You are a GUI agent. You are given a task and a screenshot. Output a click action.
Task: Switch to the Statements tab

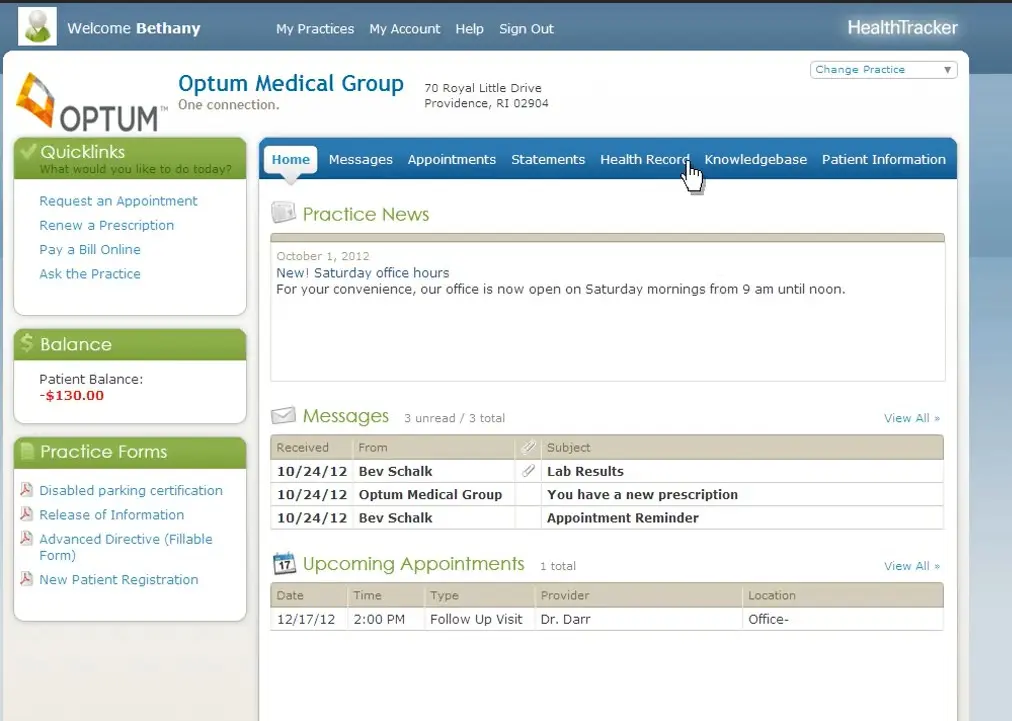point(548,159)
